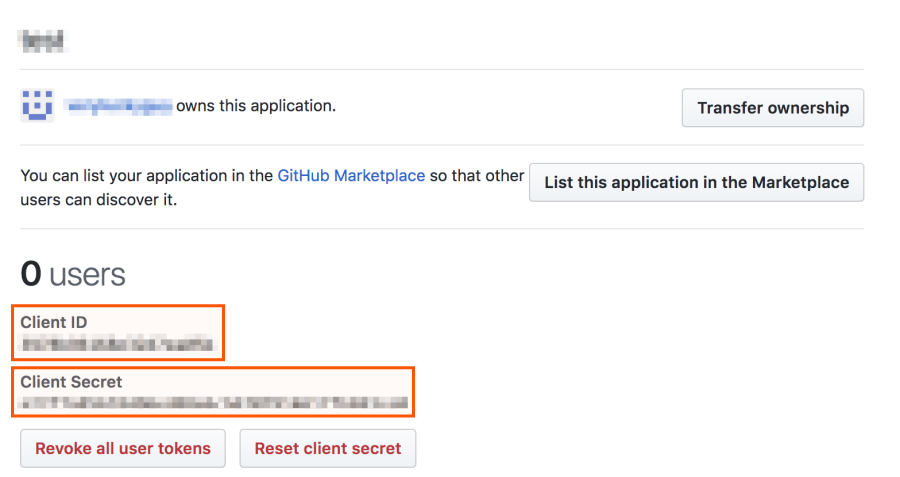Click the bold "0" user count

tap(31, 275)
